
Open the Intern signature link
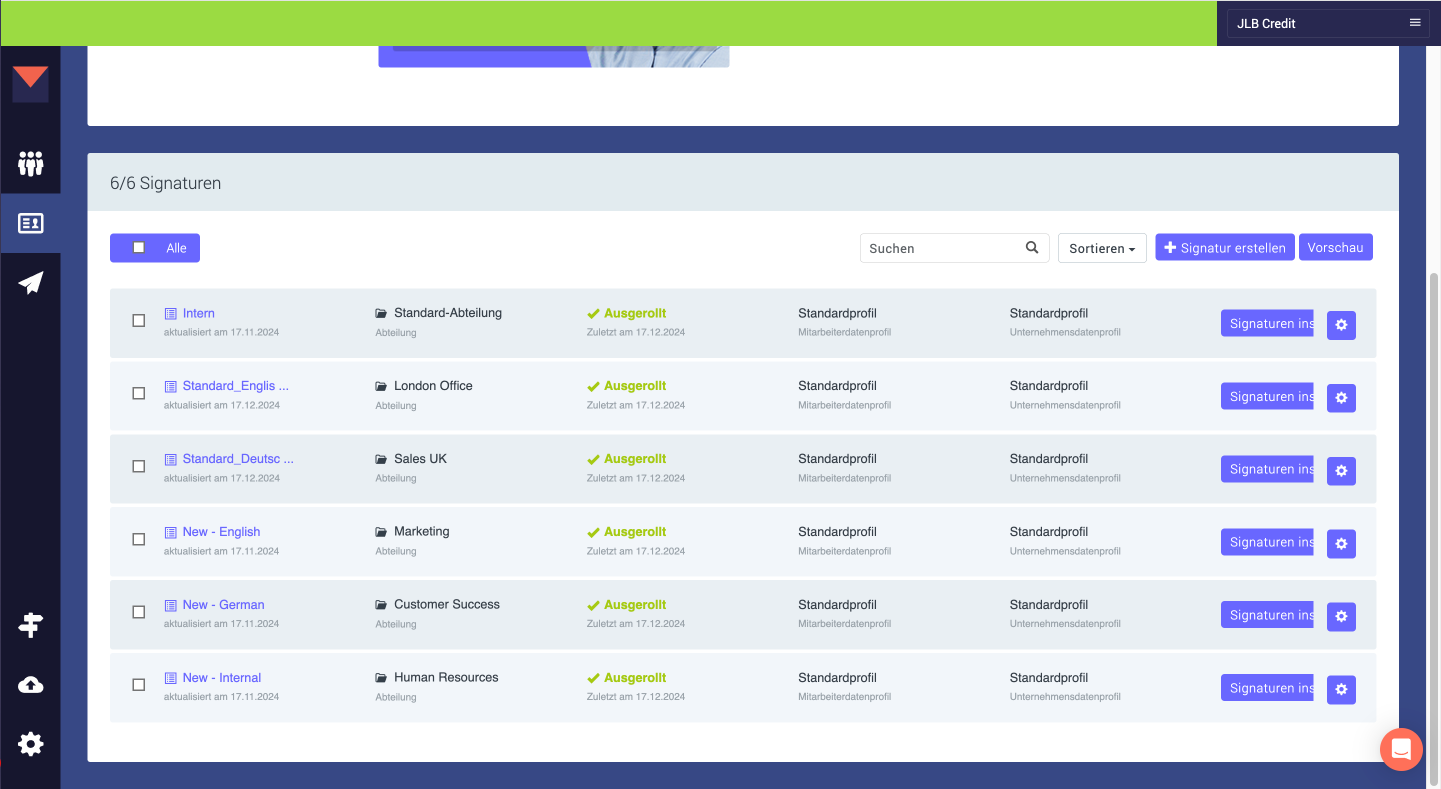tap(199, 313)
